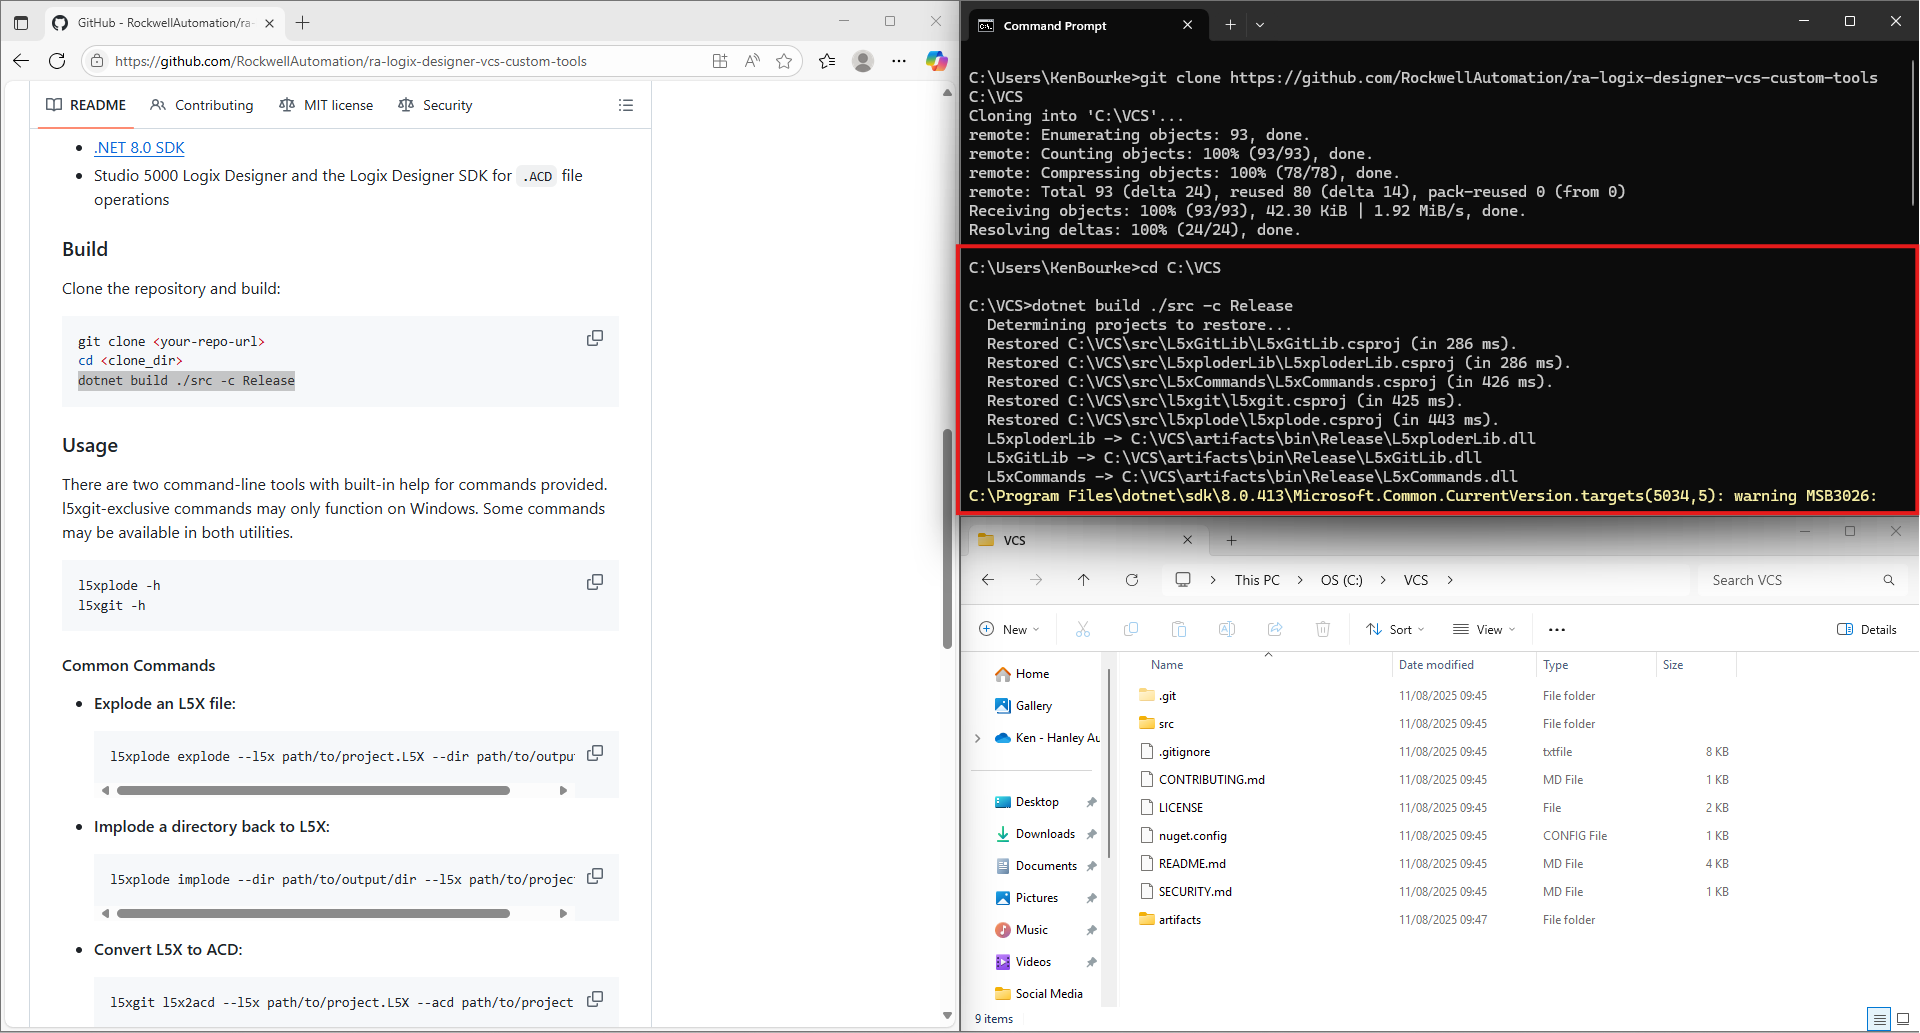
Task: Expand Ken - Hanley tree item
Action: 977,738
